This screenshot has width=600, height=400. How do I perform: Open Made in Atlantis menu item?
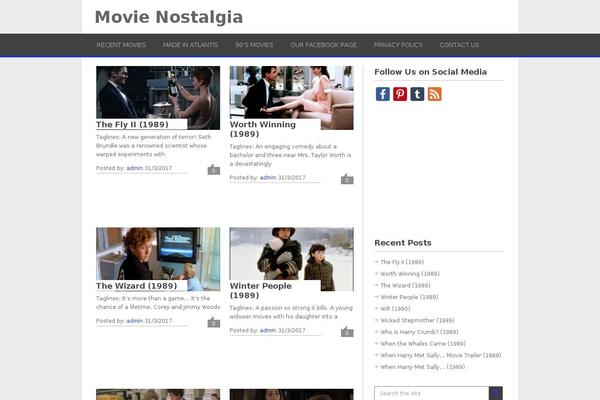pos(190,45)
